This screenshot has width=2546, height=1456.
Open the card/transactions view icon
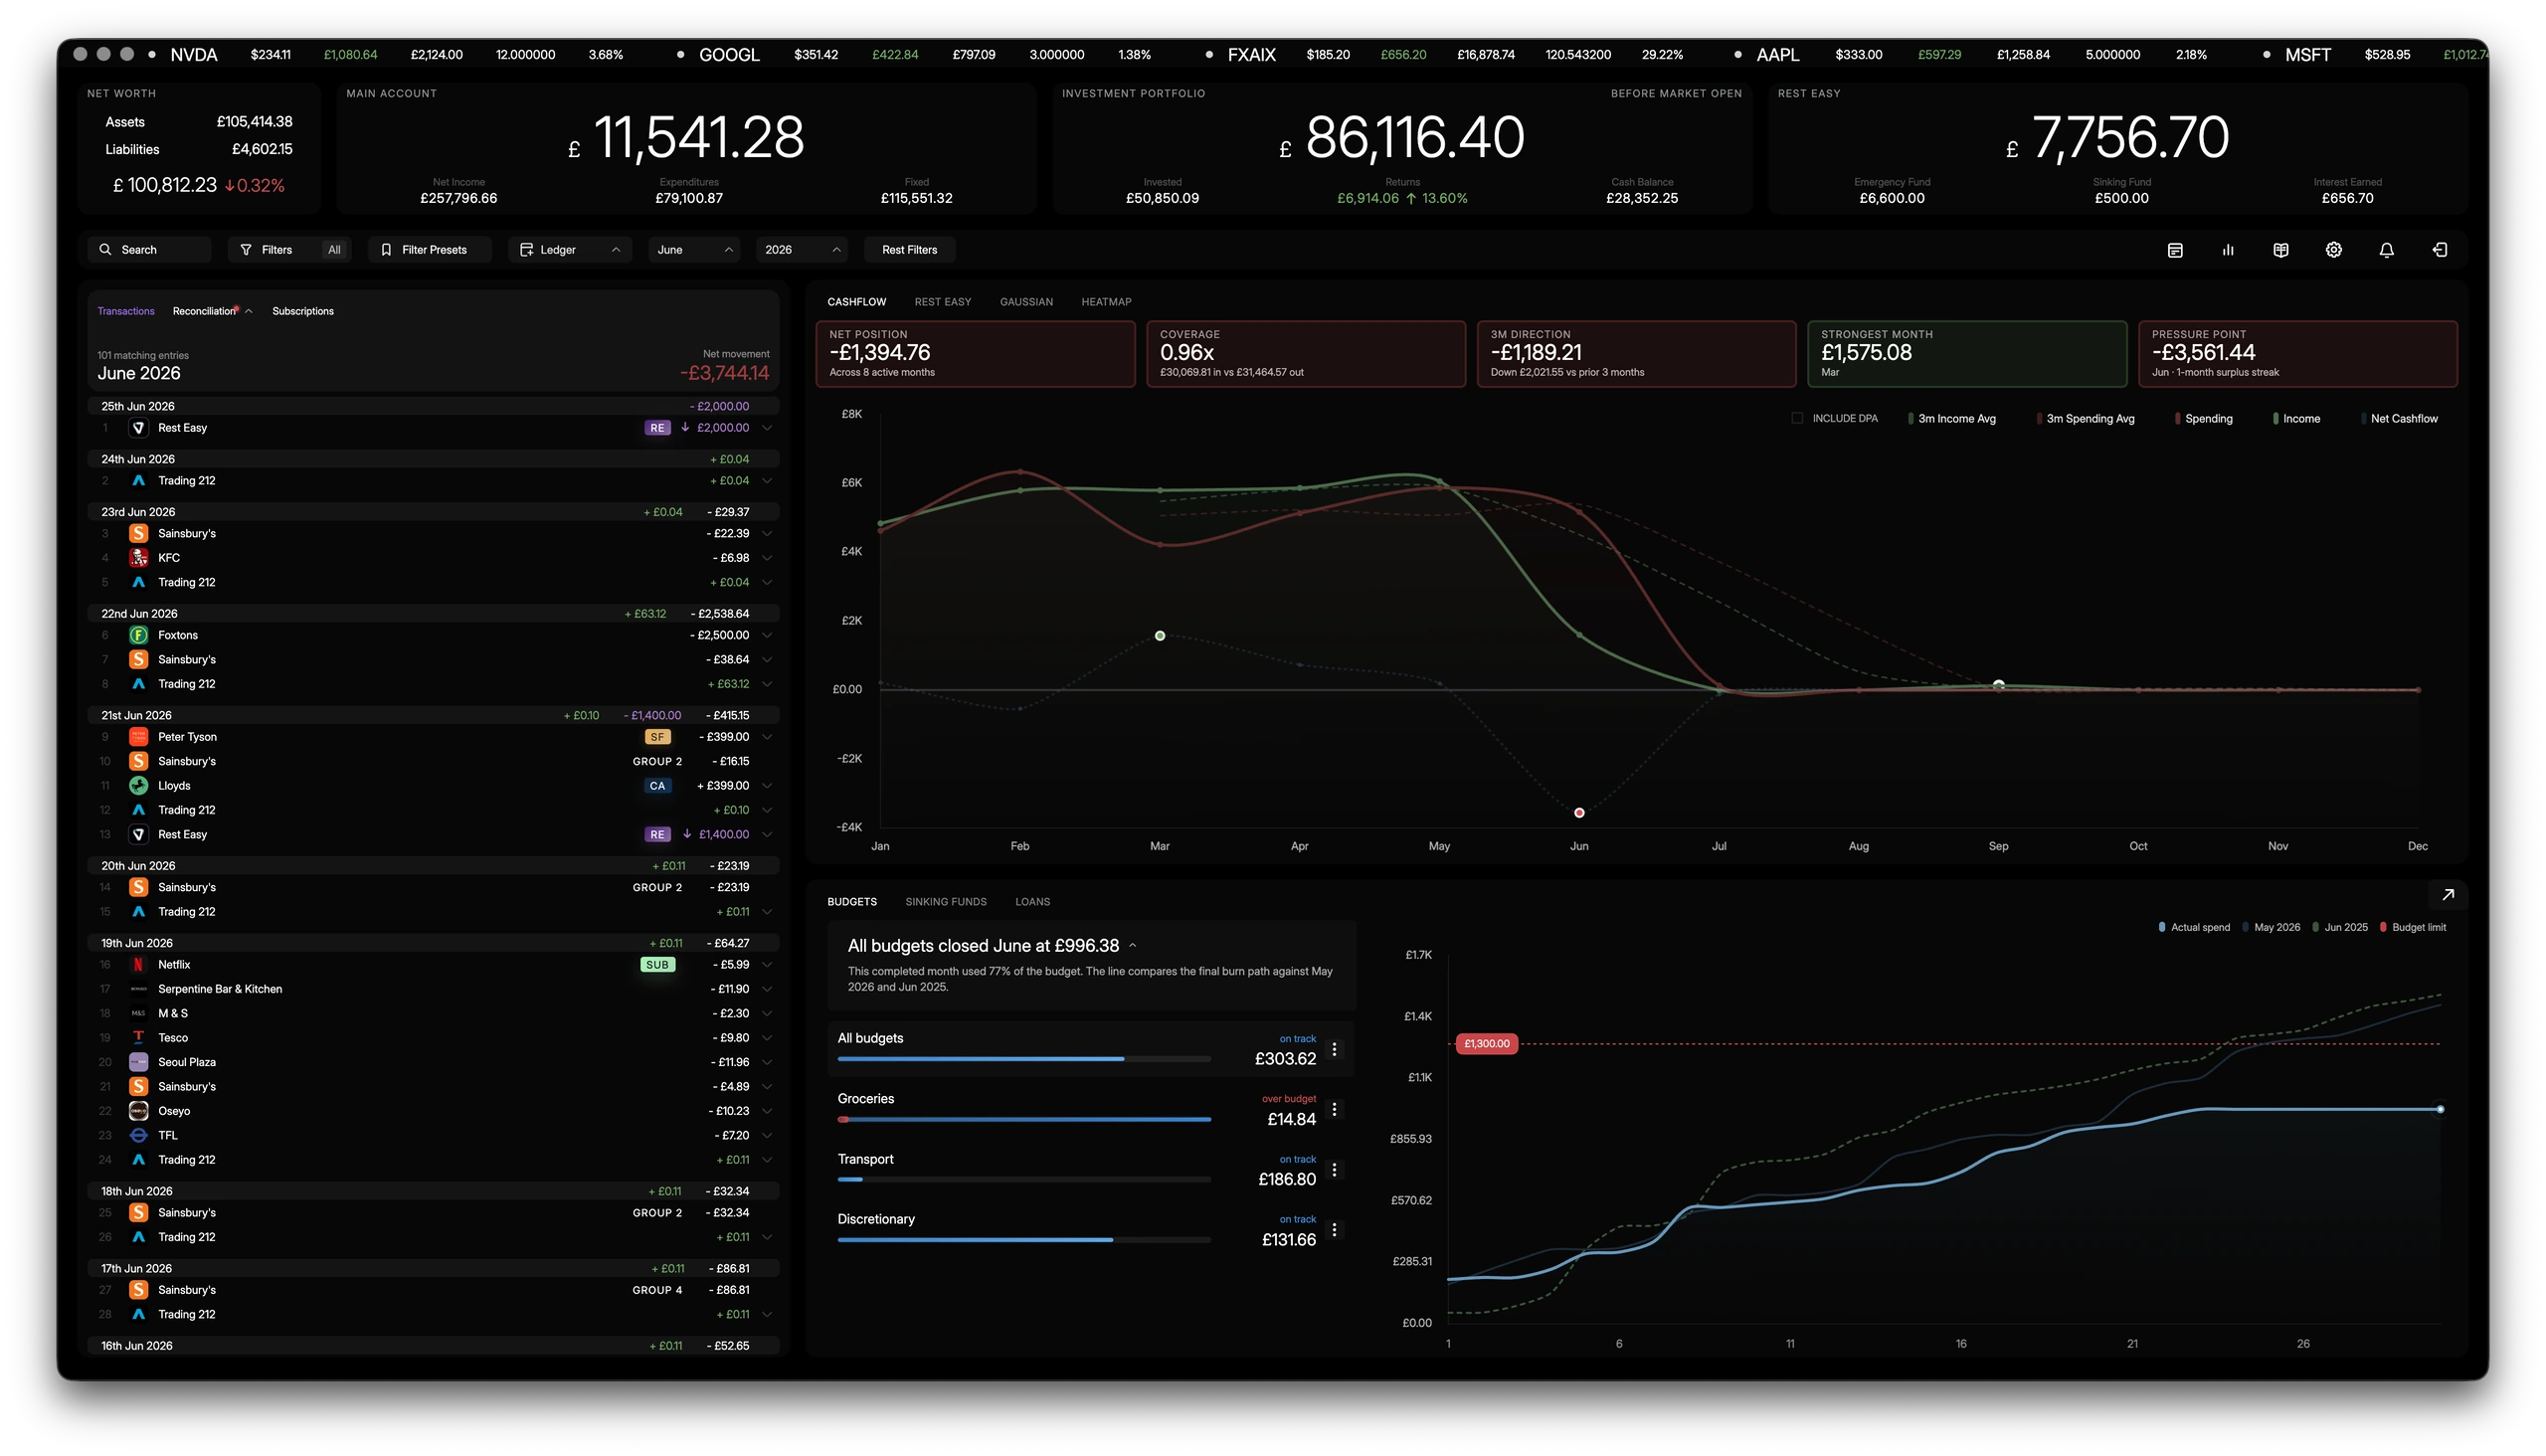pyautogui.click(x=2174, y=250)
